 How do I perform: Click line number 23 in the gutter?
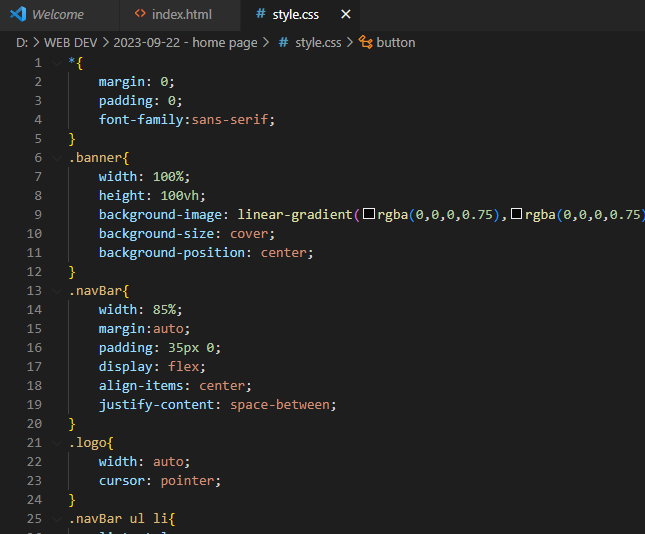(34, 481)
